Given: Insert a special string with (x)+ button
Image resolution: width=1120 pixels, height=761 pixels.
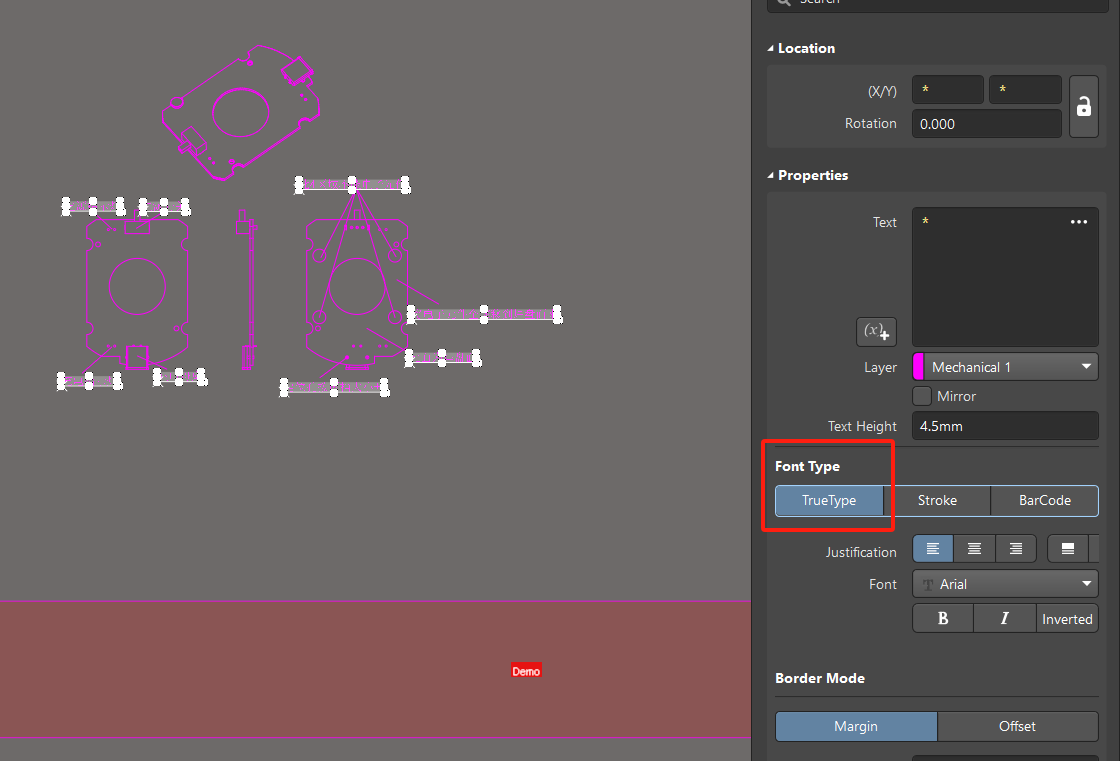Looking at the screenshot, I should click(876, 332).
